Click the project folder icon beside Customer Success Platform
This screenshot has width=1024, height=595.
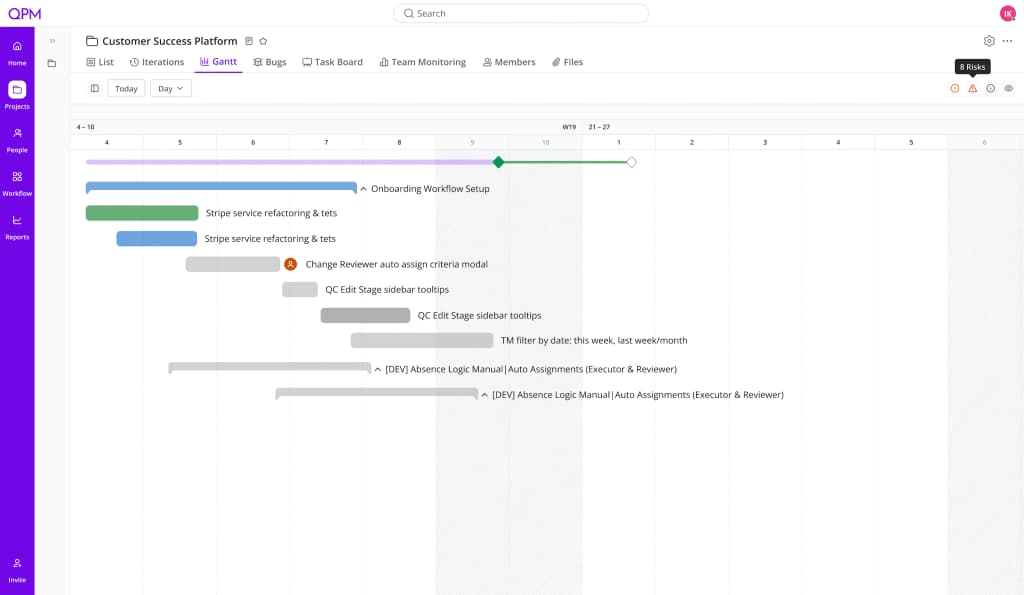[x=92, y=41]
